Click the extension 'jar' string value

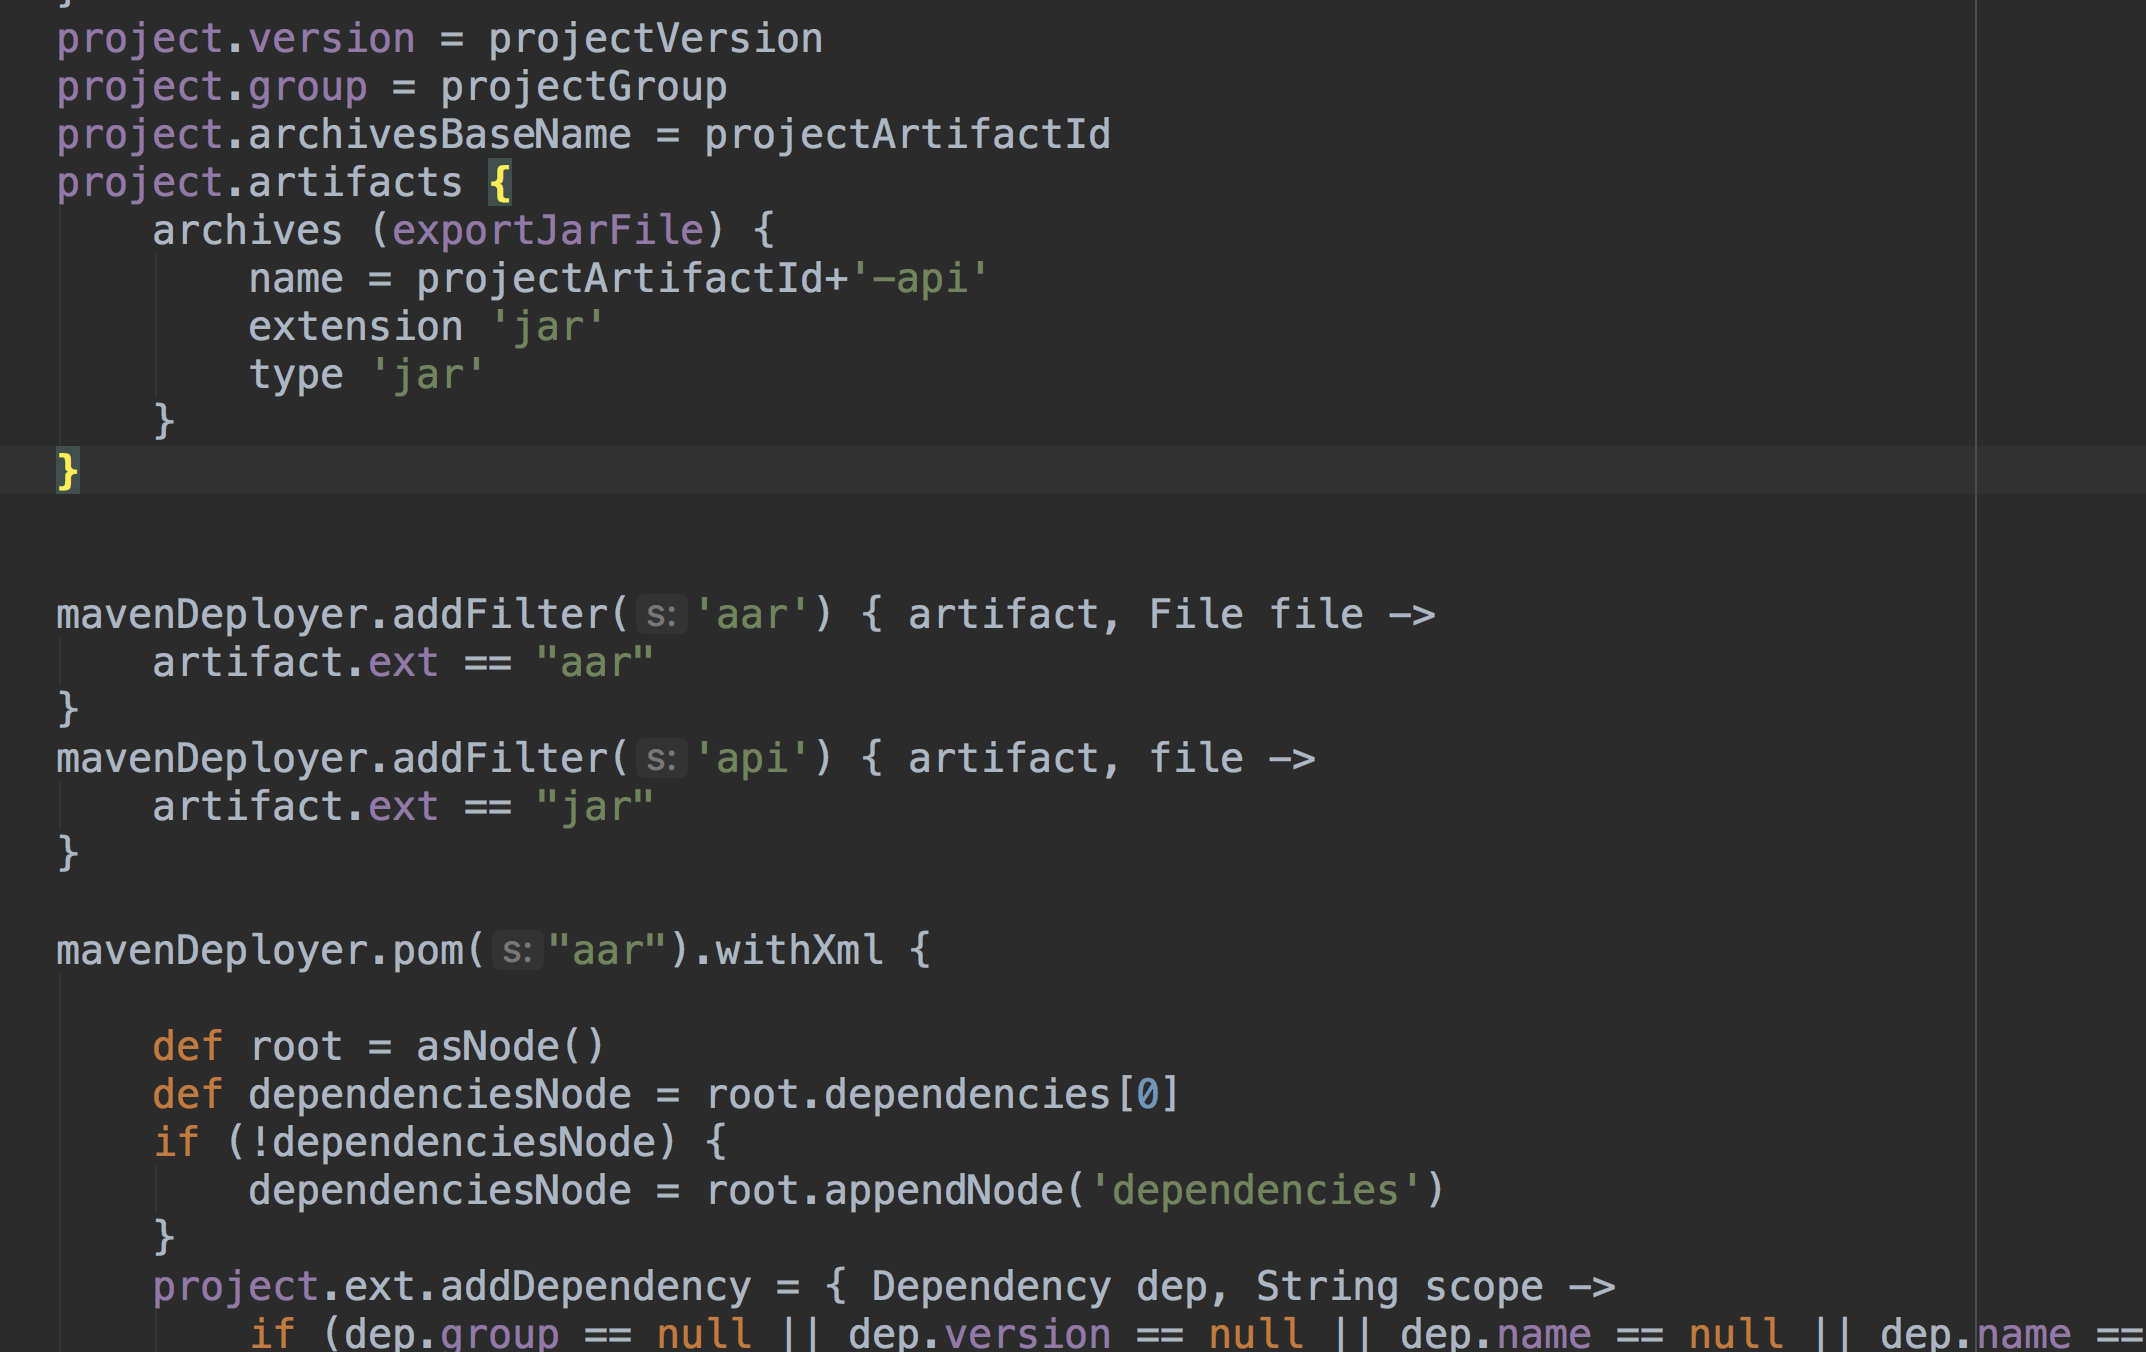[547, 327]
